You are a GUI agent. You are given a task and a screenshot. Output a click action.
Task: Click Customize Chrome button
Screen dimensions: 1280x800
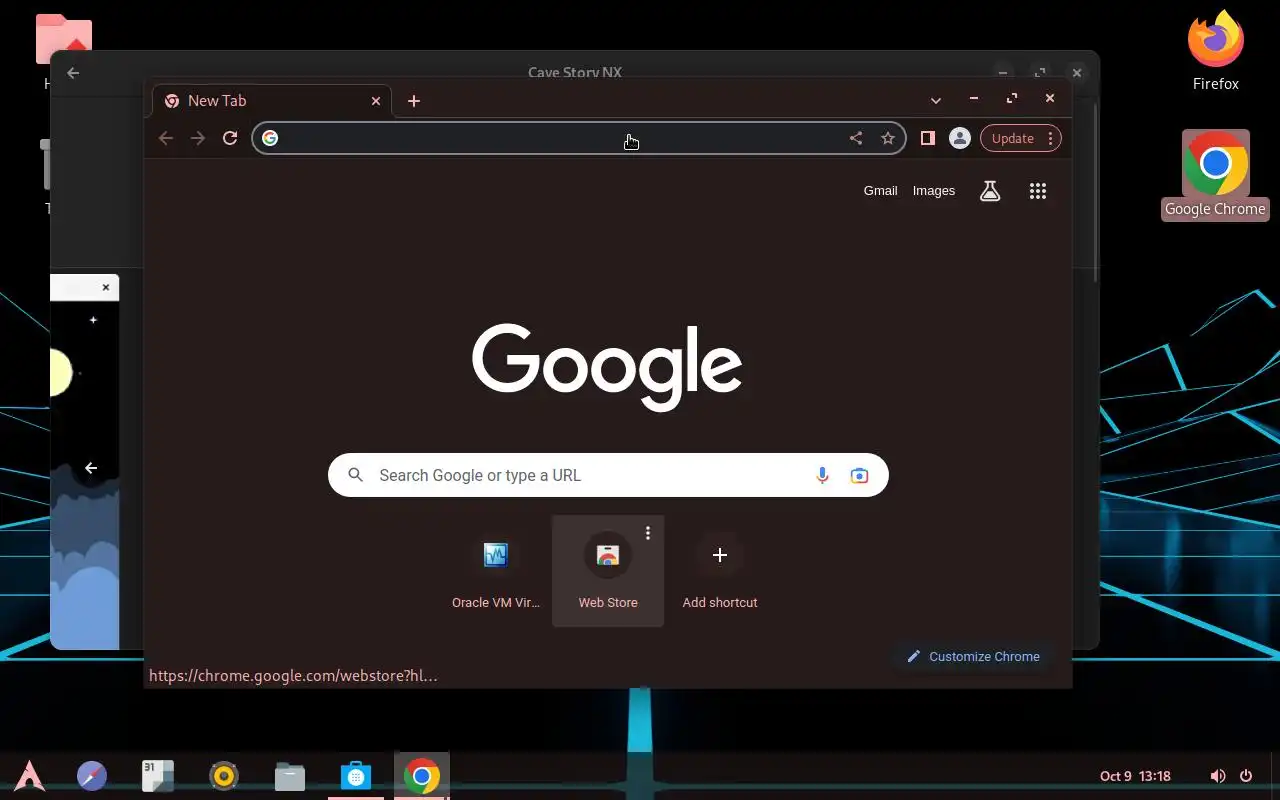(973, 657)
